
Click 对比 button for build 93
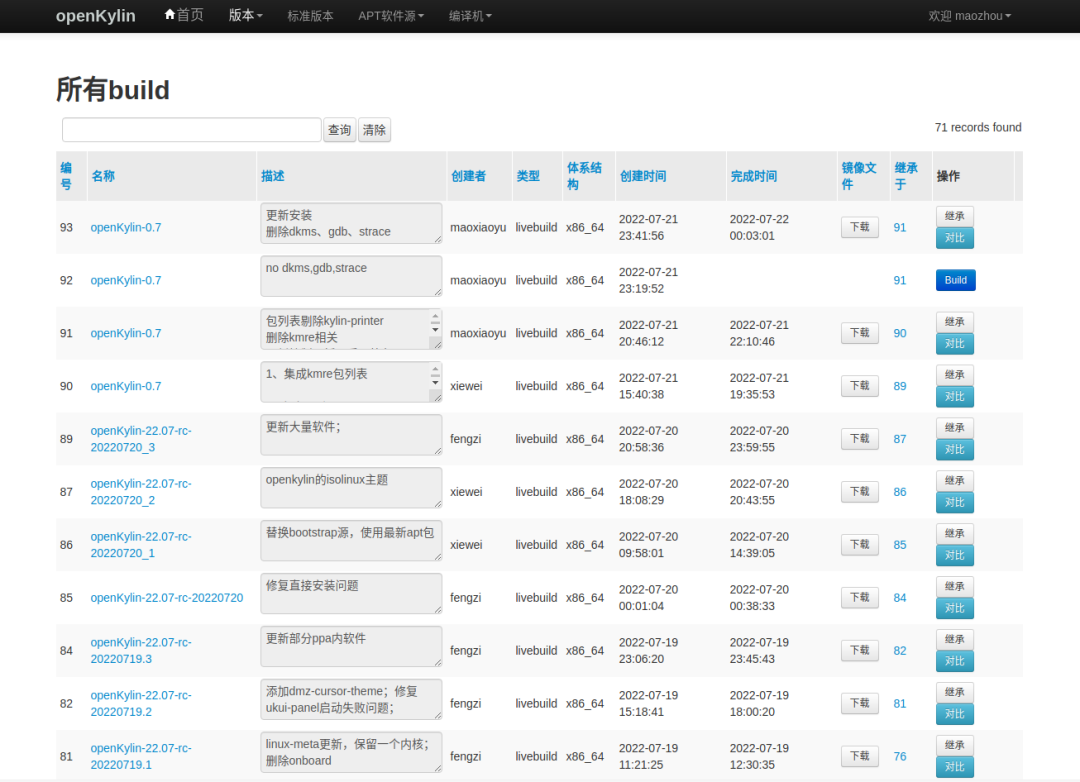point(955,238)
